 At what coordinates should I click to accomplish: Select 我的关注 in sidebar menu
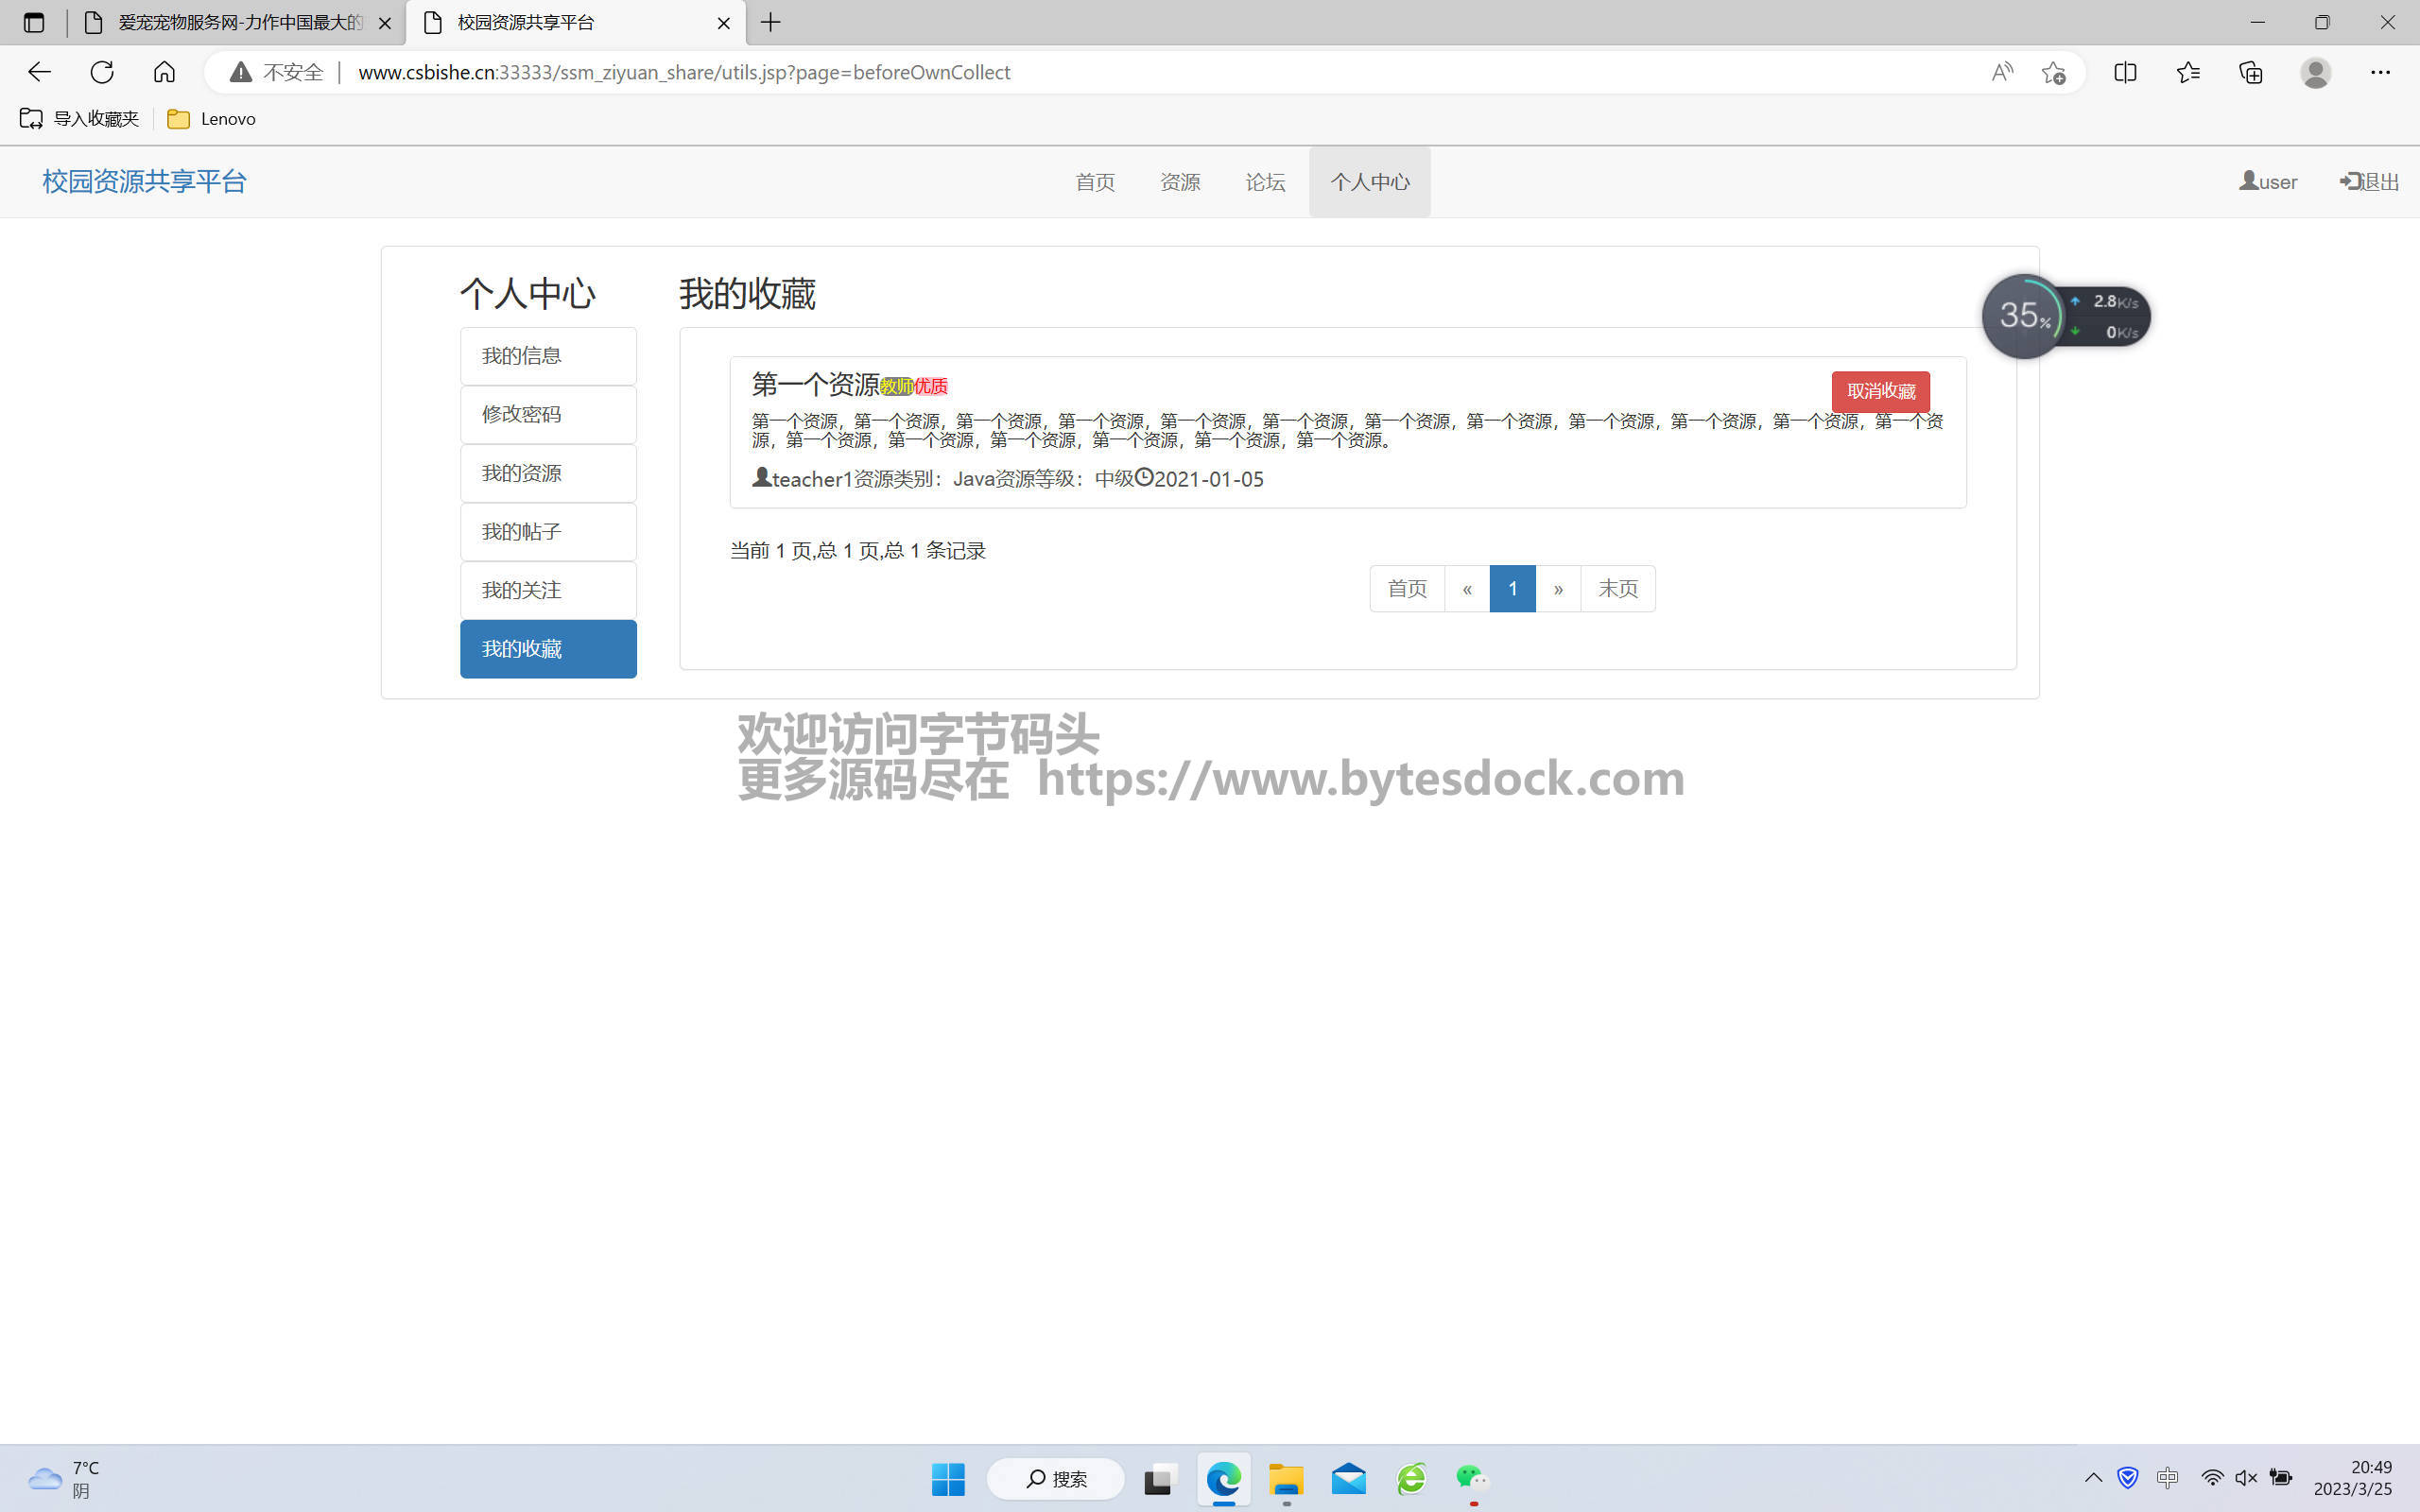pyautogui.click(x=548, y=590)
